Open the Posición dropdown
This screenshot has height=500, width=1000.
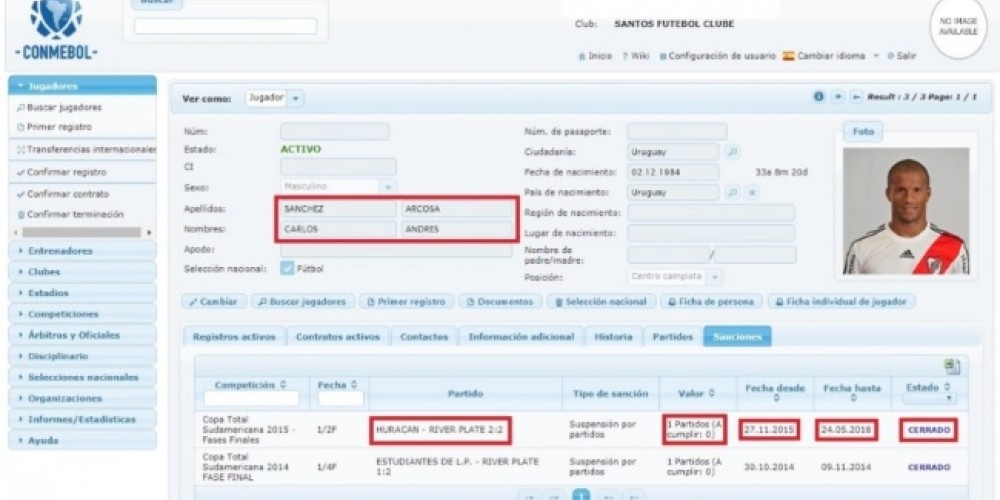click(716, 276)
